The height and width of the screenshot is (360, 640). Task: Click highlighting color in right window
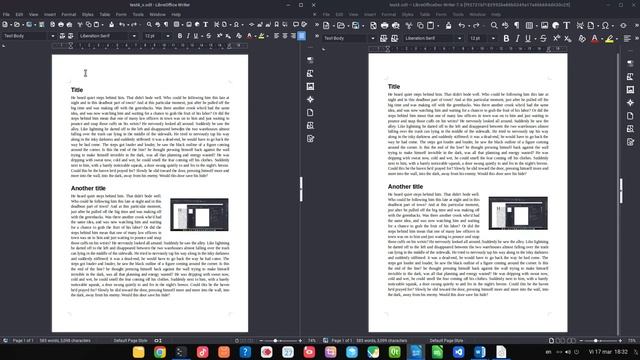(609, 39)
